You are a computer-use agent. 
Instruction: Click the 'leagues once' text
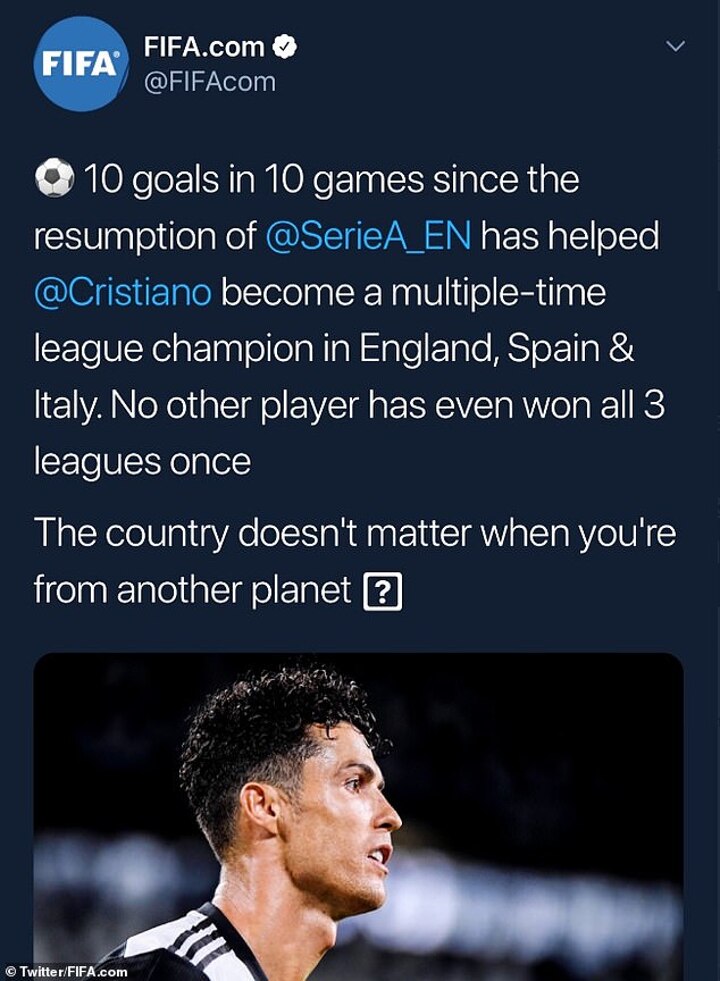(x=140, y=462)
